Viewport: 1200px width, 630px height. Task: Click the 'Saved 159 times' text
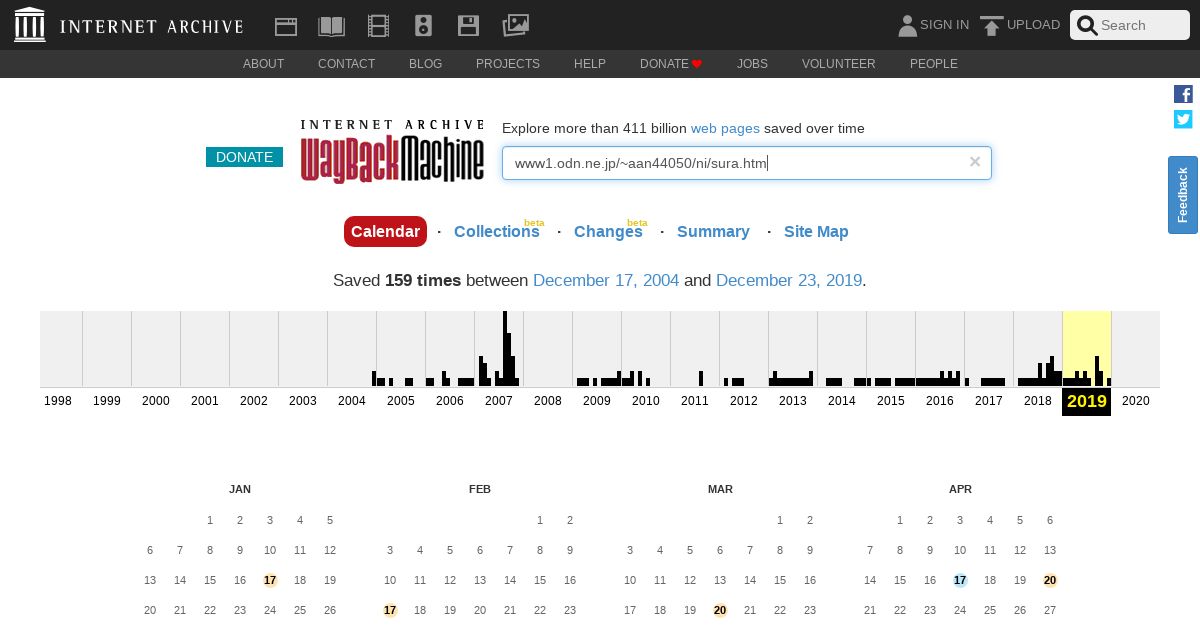click(397, 280)
